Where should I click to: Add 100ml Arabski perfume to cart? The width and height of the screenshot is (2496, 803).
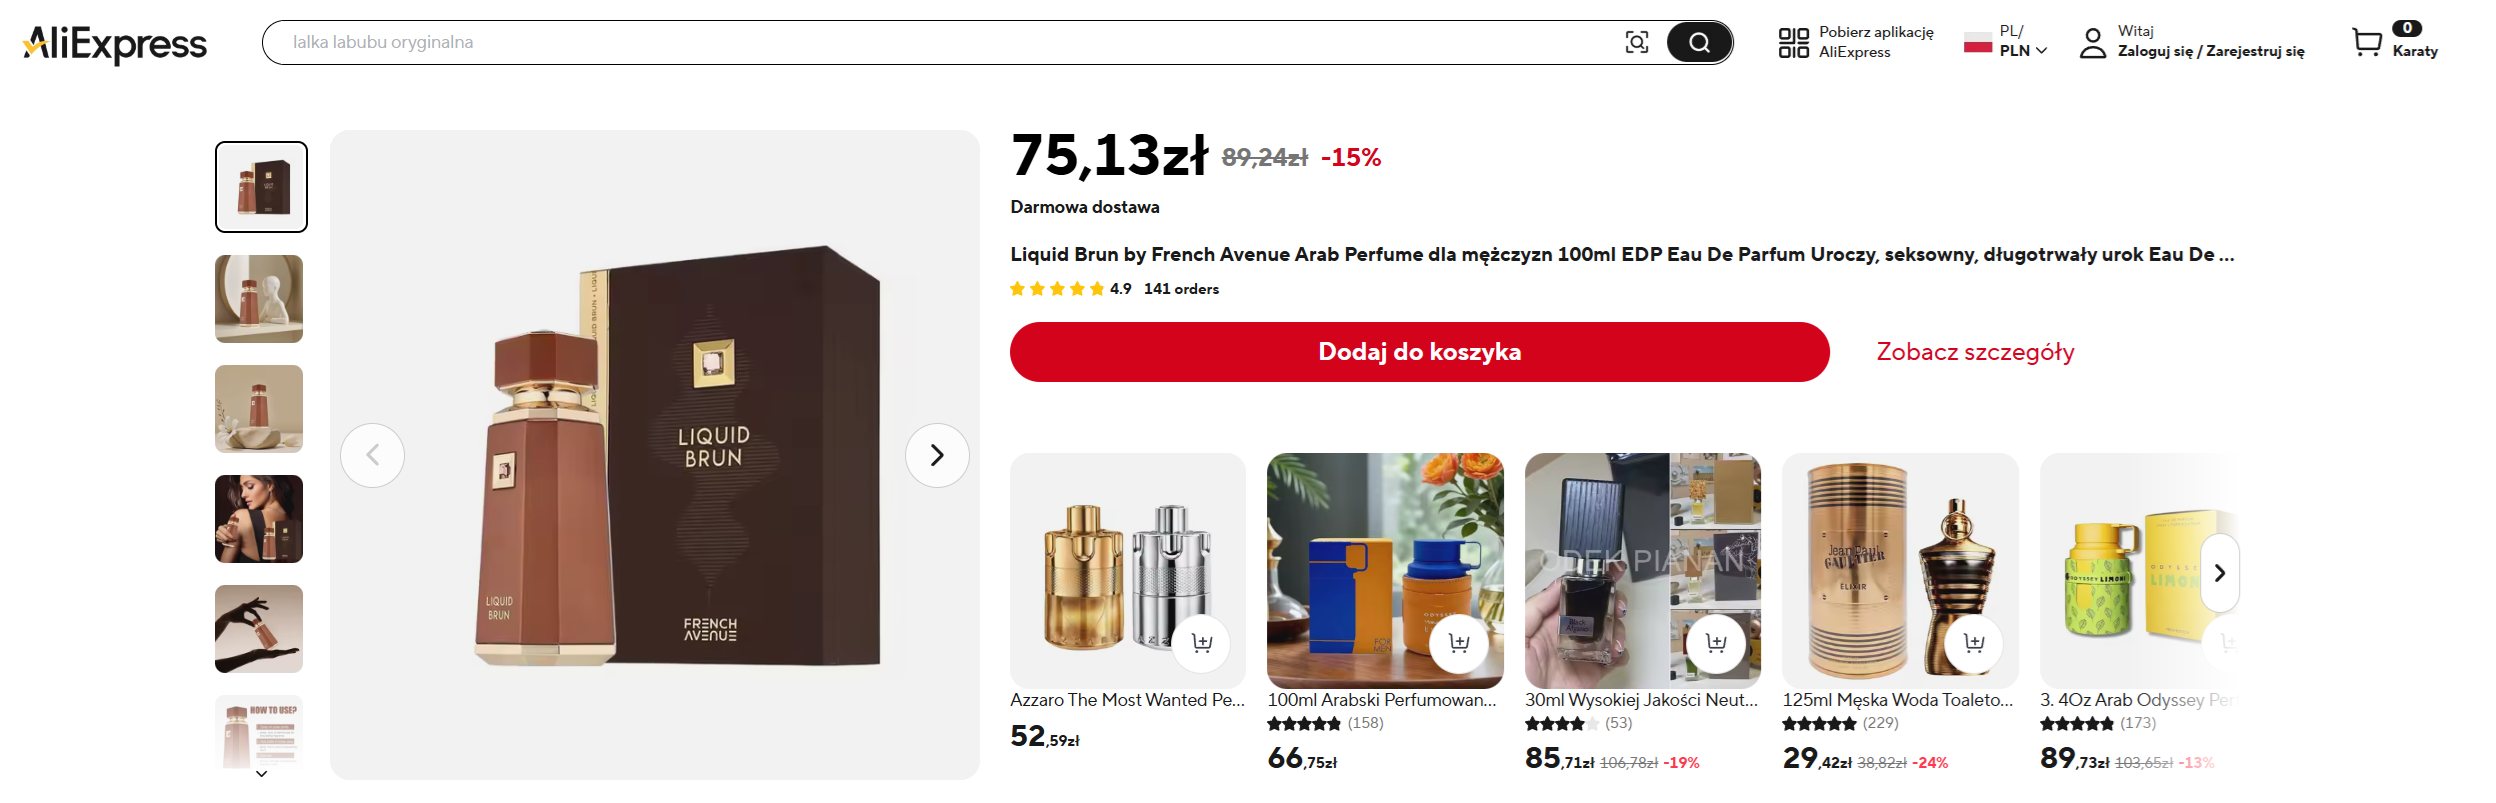(x=1459, y=643)
